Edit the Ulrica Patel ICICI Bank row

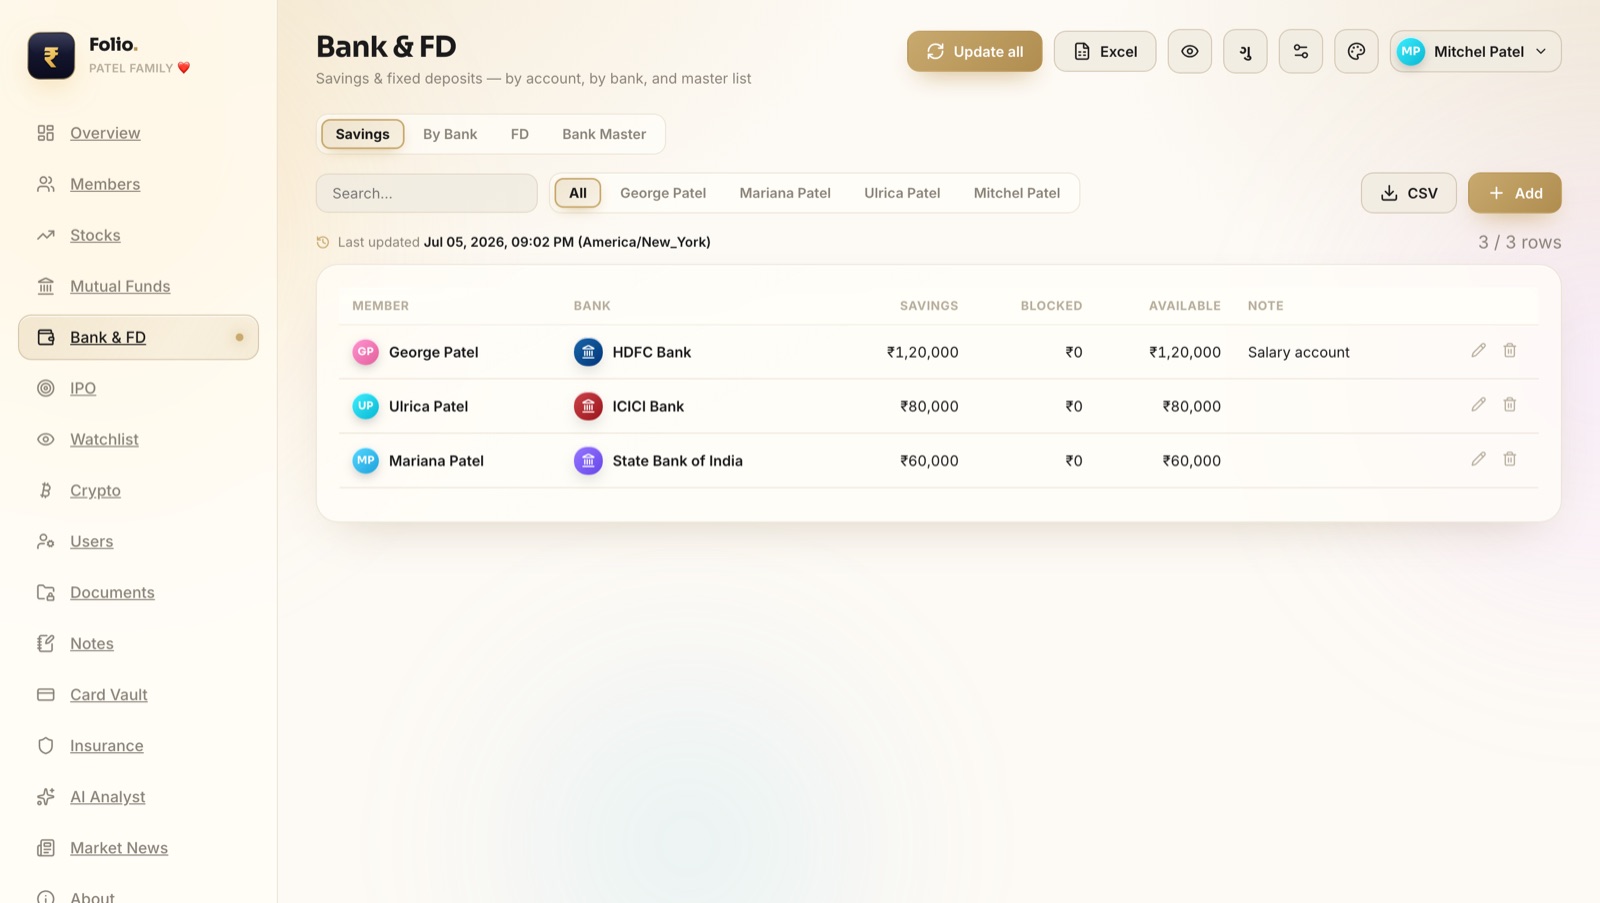click(x=1478, y=404)
